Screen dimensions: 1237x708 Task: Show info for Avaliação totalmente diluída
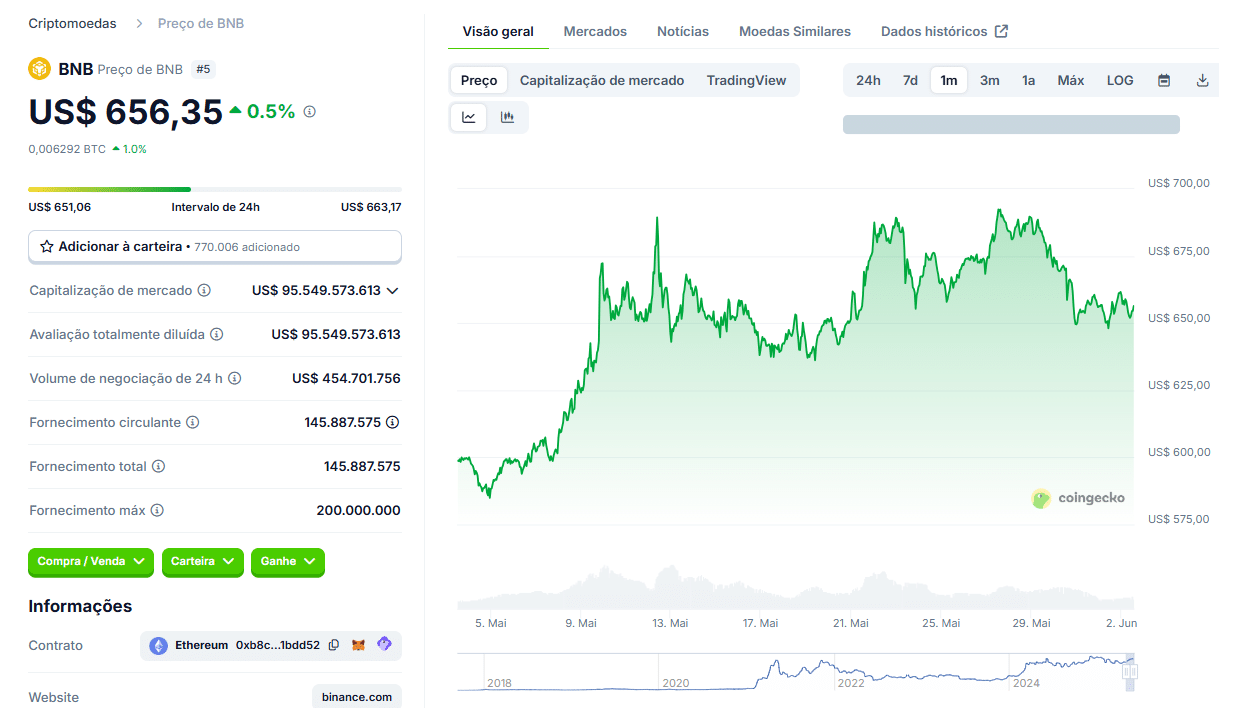[x=216, y=334]
